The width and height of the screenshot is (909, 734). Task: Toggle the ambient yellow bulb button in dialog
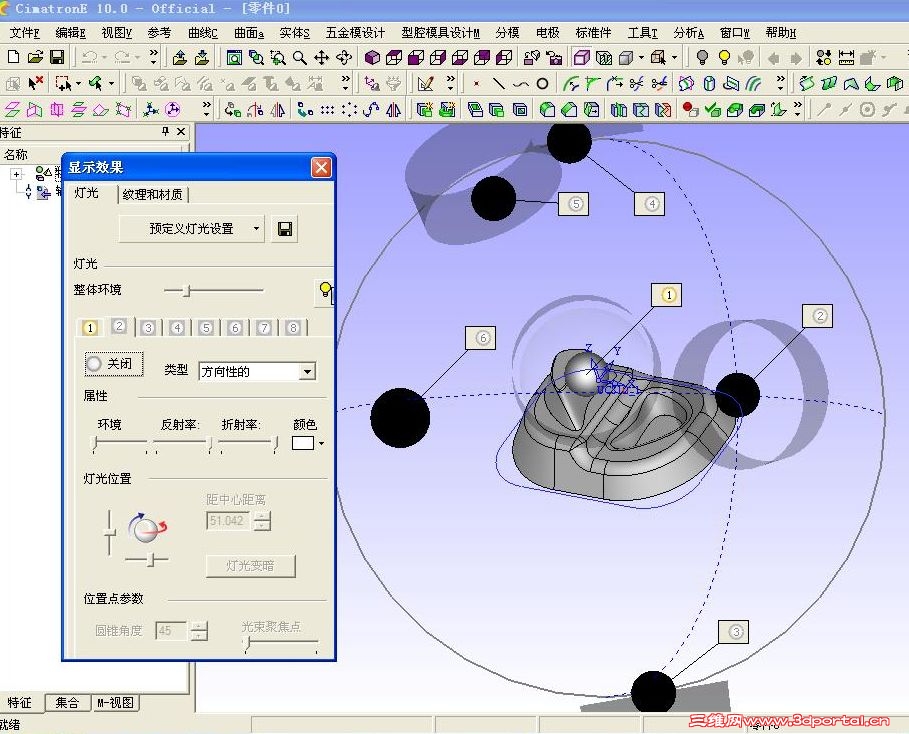[x=325, y=292]
